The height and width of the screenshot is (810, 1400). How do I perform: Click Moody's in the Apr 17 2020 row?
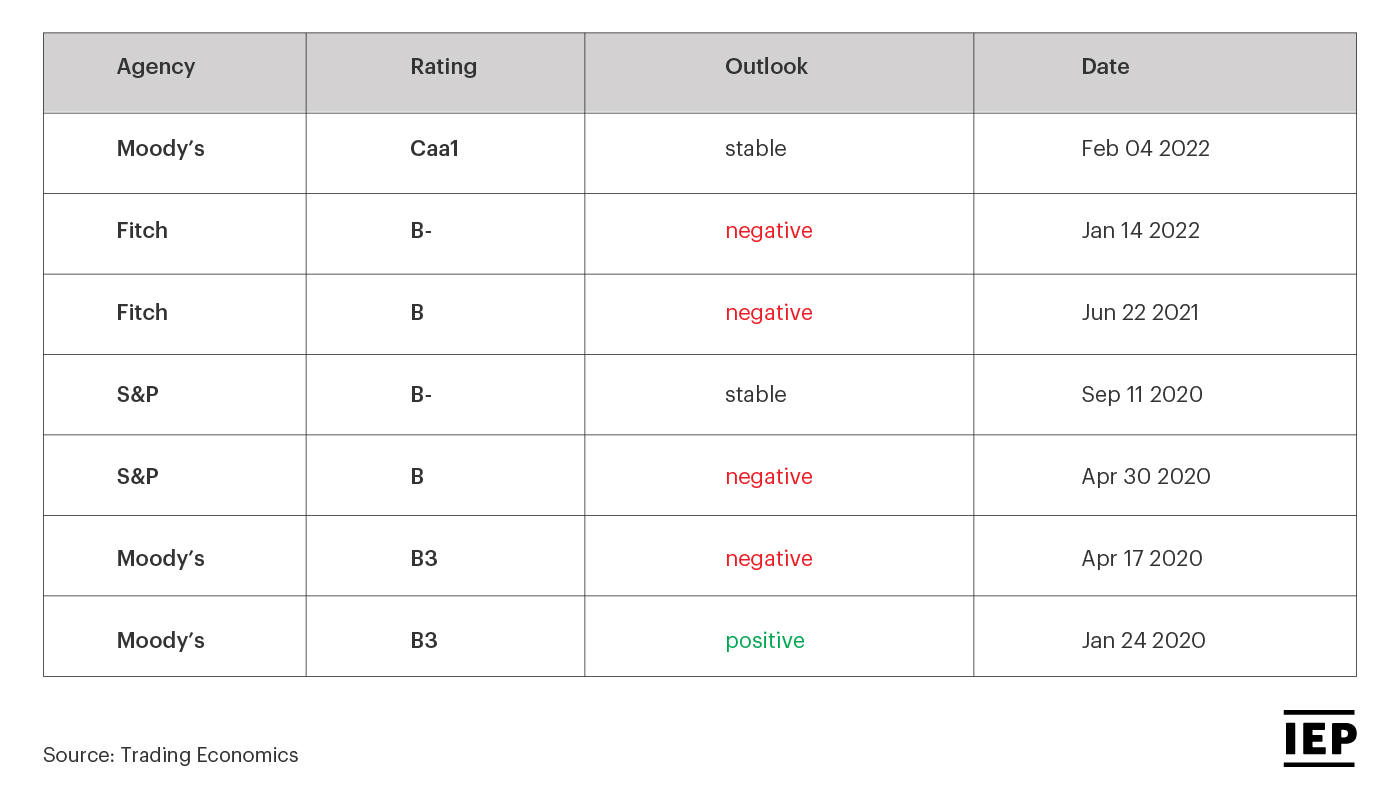click(x=161, y=559)
